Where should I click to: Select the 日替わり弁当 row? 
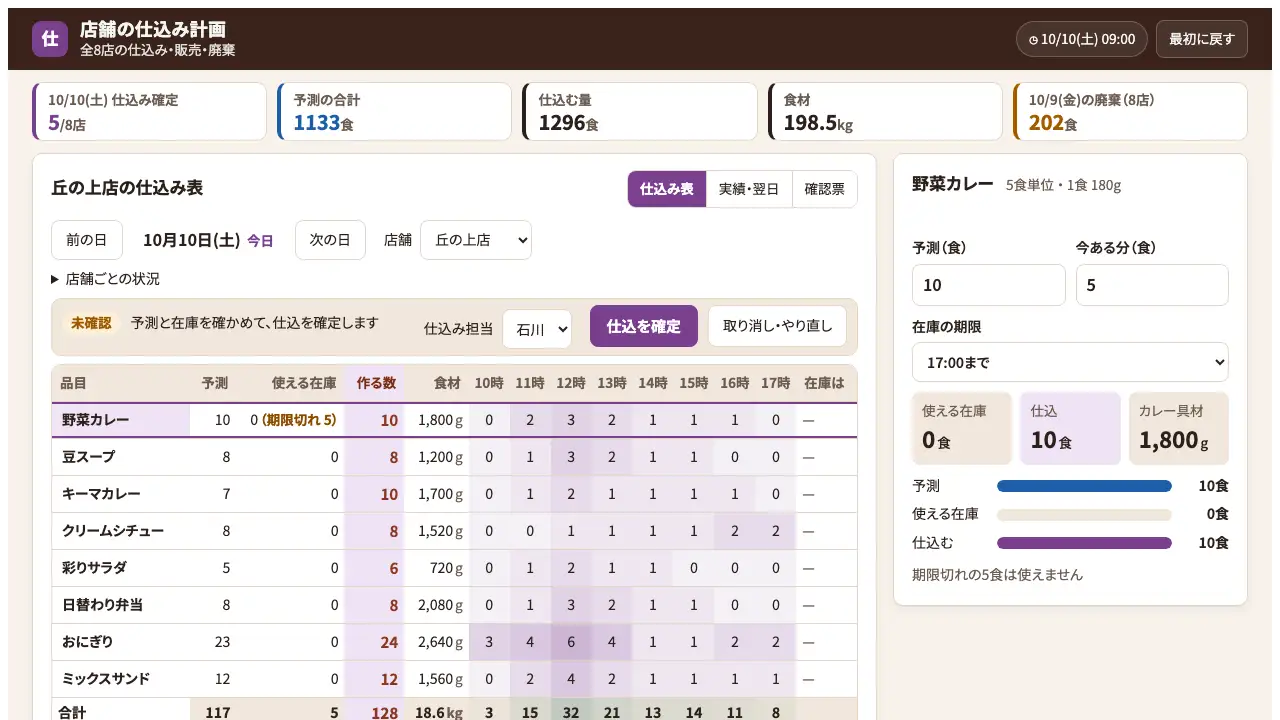(454, 605)
